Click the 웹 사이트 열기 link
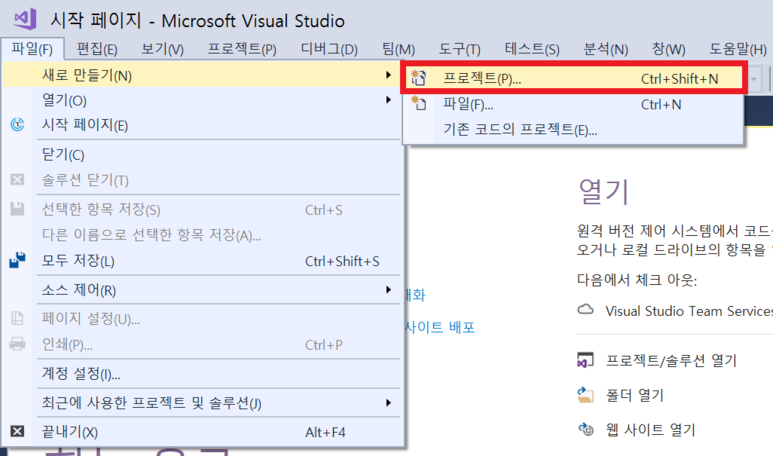This screenshot has width=773, height=456. 650,429
